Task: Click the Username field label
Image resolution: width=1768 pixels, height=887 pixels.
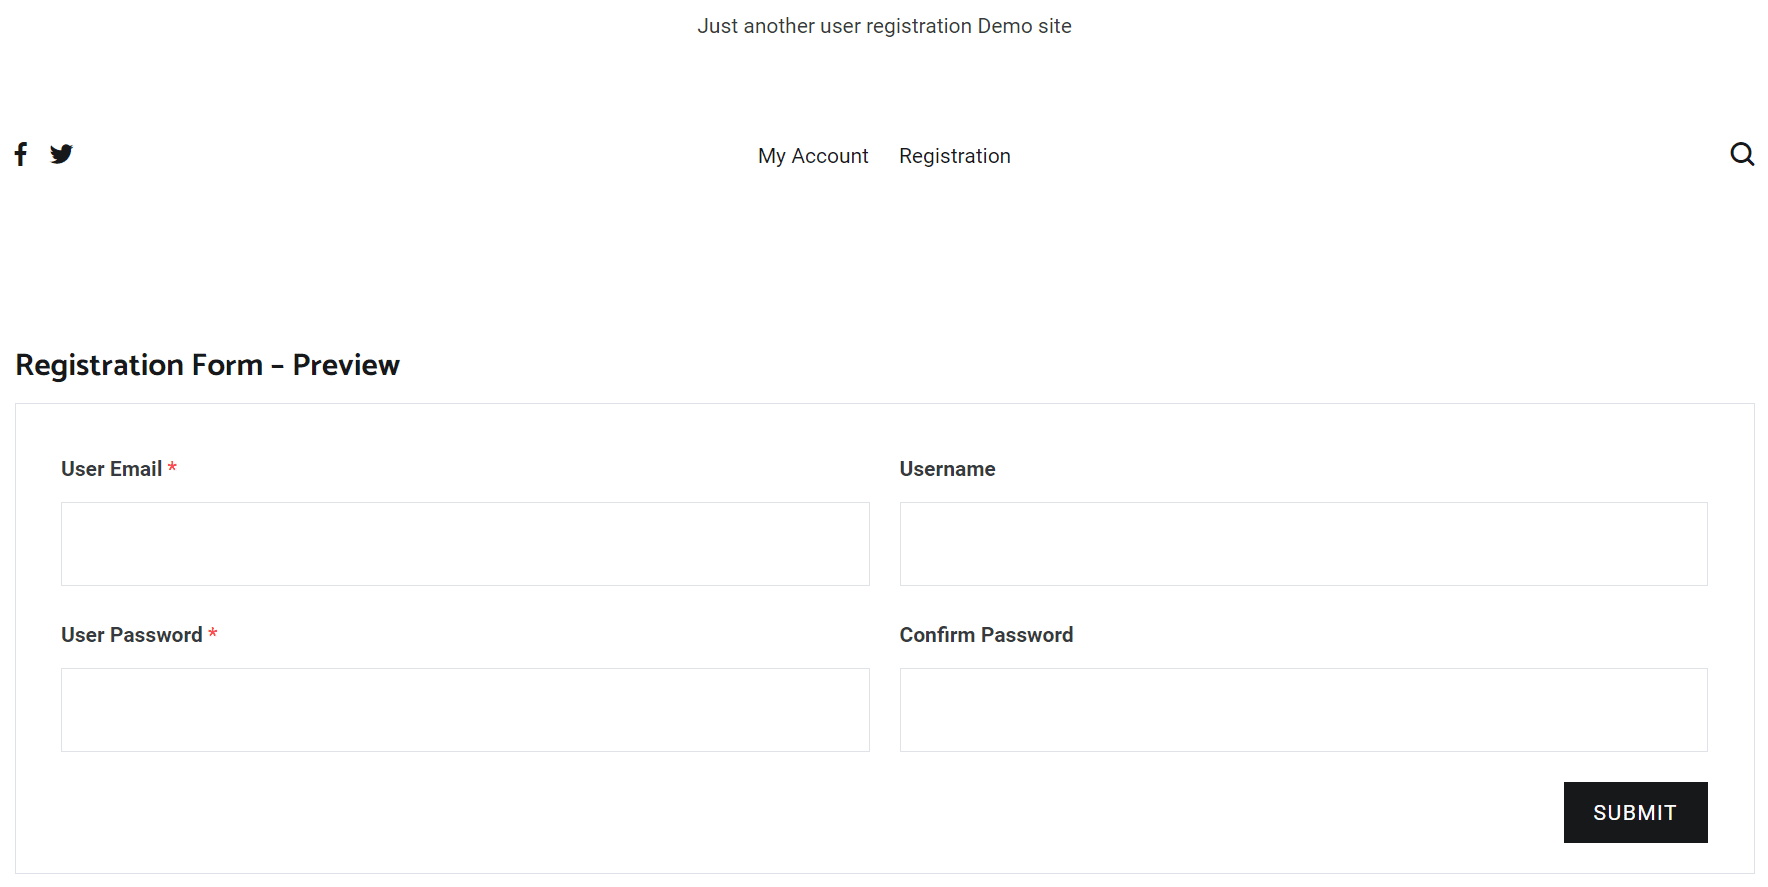Action: (947, 469)
